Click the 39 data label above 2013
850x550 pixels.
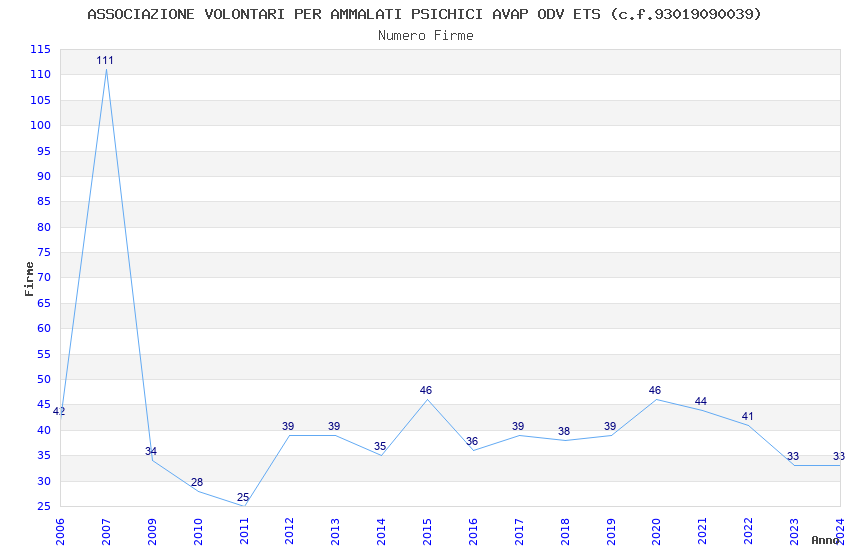(x=334, y=426)
